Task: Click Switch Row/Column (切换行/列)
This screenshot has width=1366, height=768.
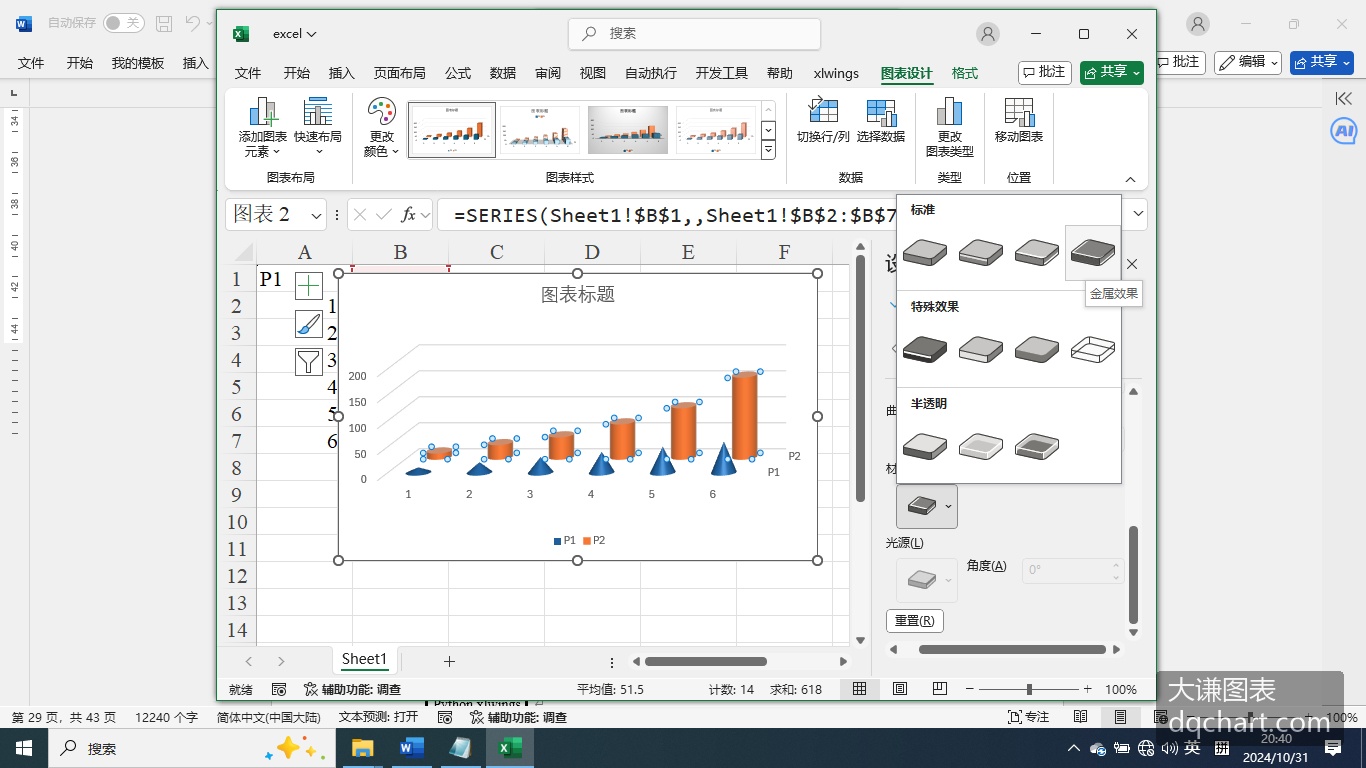Action: [823, 121]
